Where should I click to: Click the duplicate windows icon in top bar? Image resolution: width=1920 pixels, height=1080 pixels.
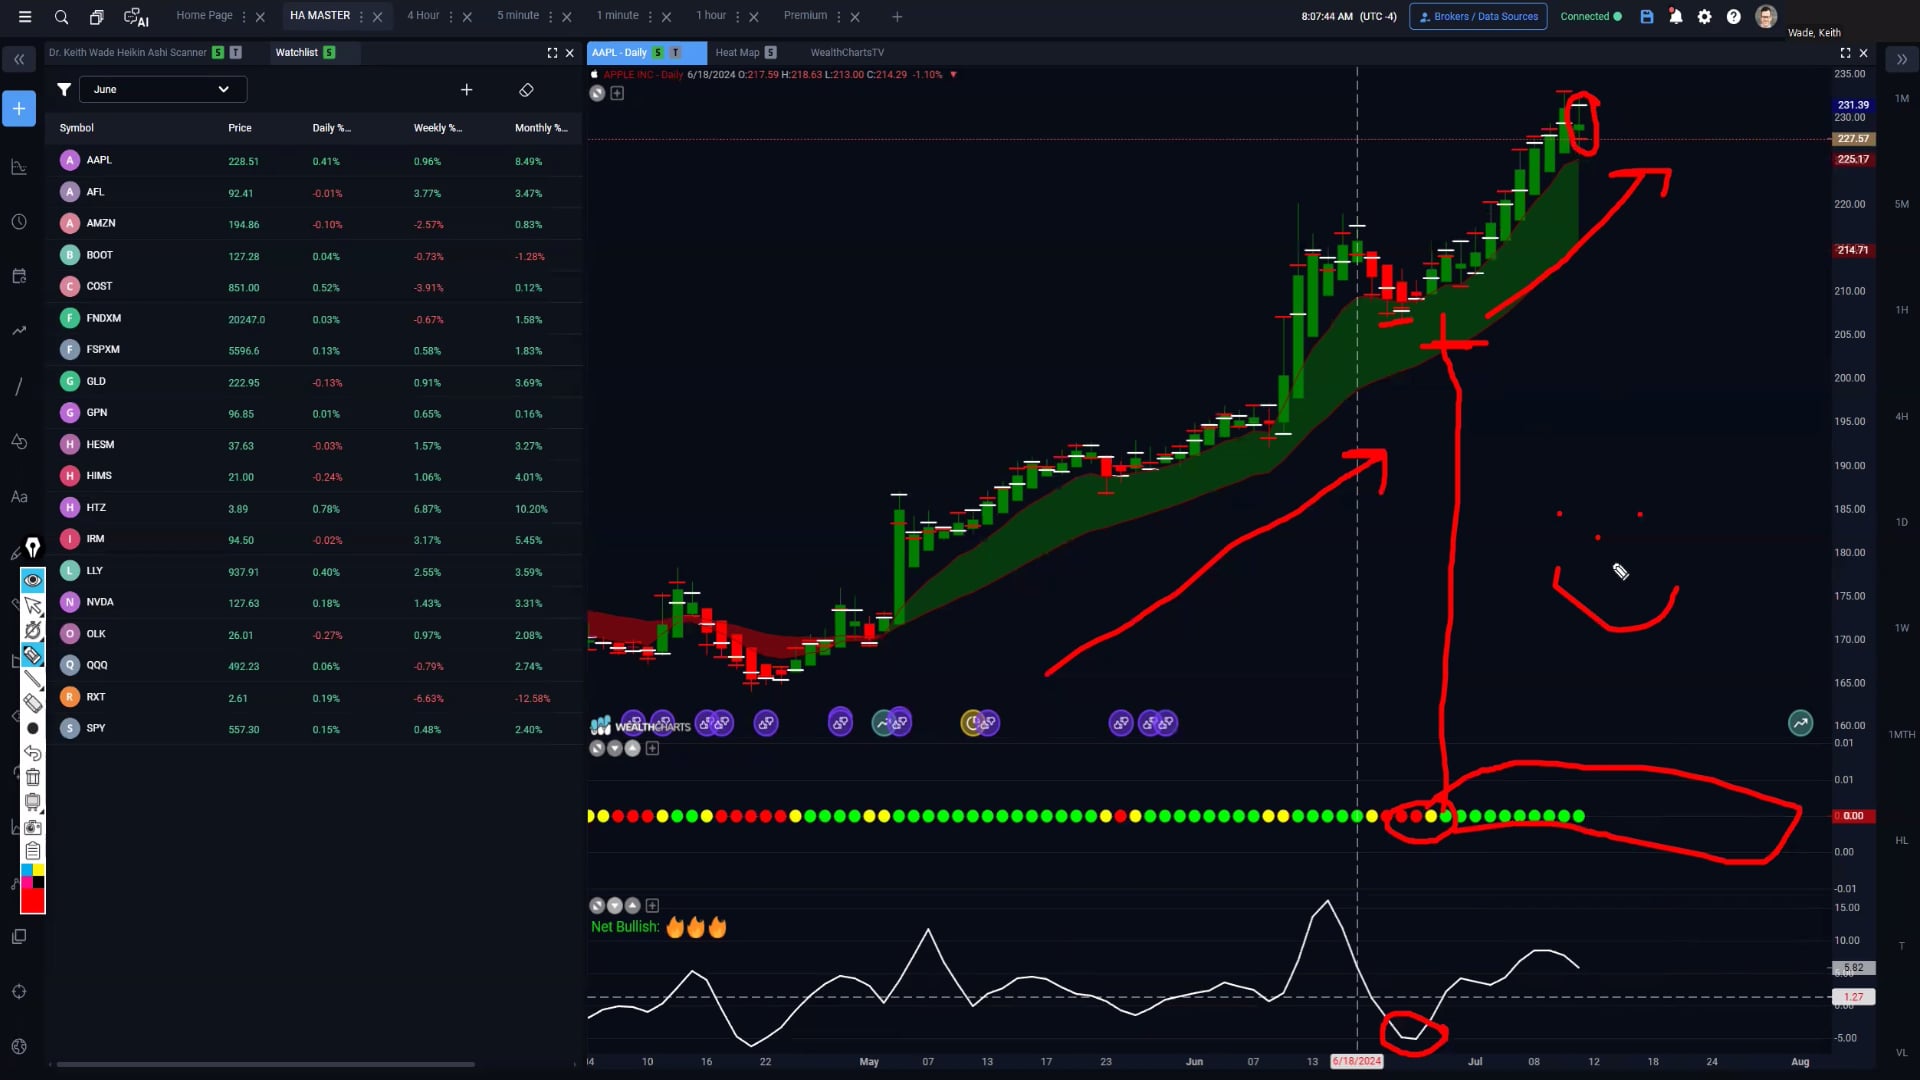click(96, 17)
